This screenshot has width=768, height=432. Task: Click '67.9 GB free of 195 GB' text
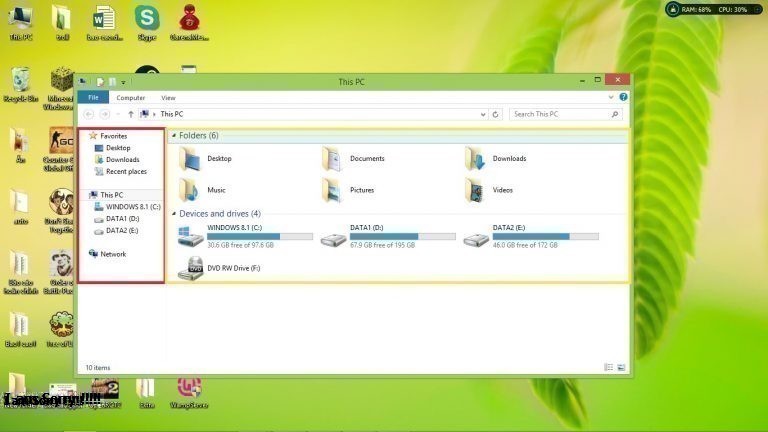[383, 245]
